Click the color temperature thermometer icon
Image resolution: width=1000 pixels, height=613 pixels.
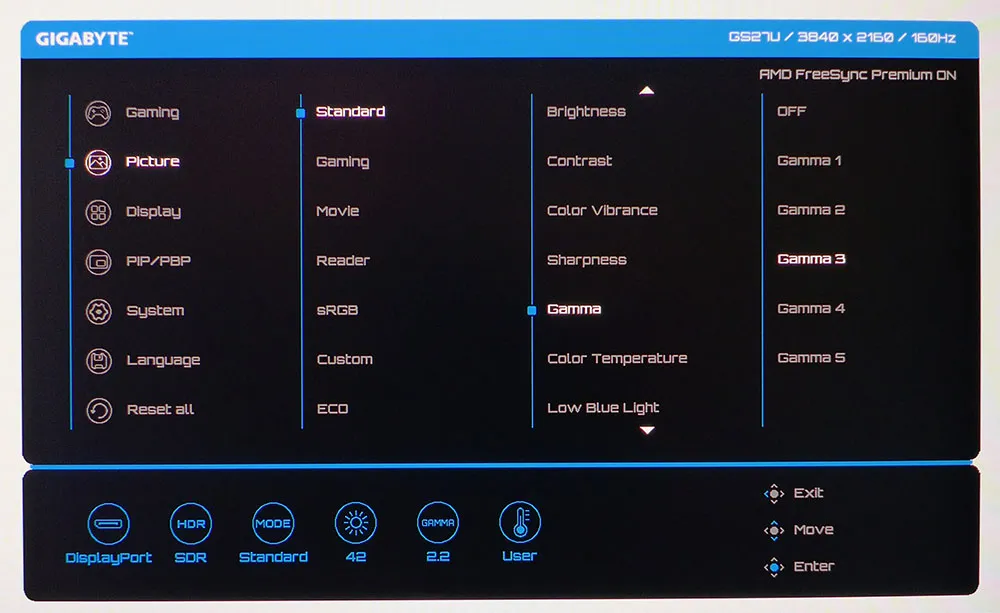click(x=520, y=522)
